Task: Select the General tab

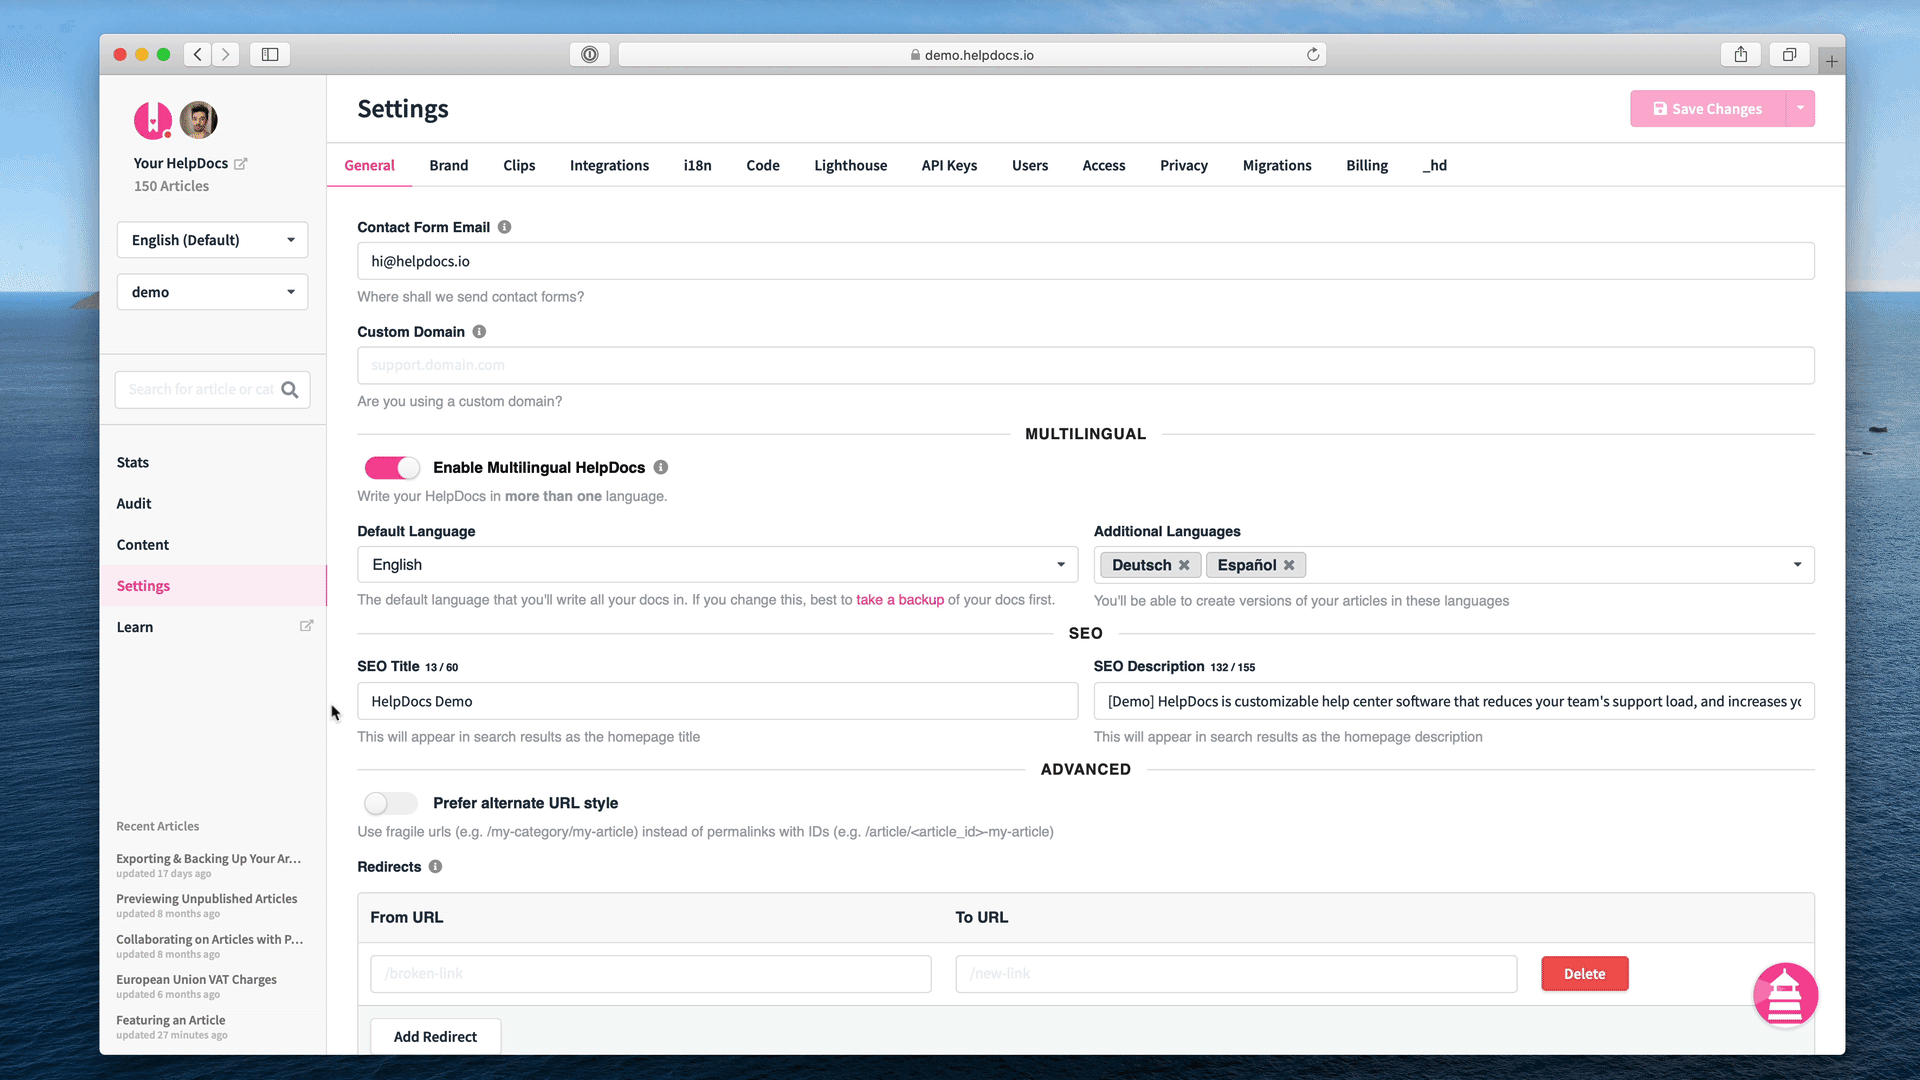Action: point(369,166)
